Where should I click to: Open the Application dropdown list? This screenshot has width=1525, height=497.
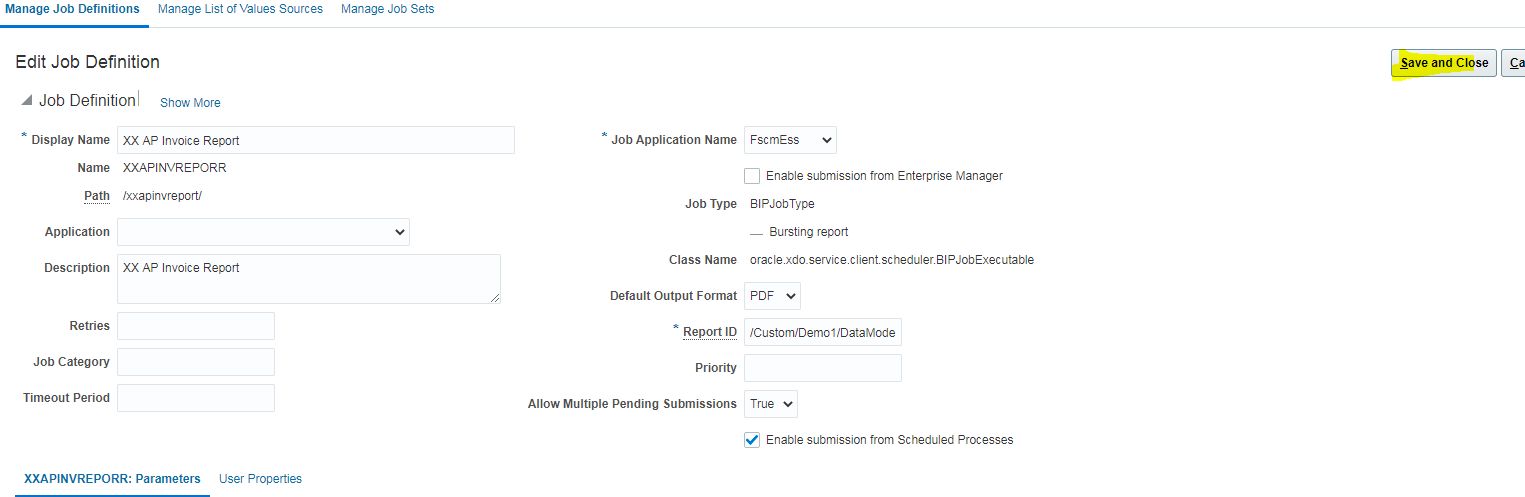click(263, 232)
